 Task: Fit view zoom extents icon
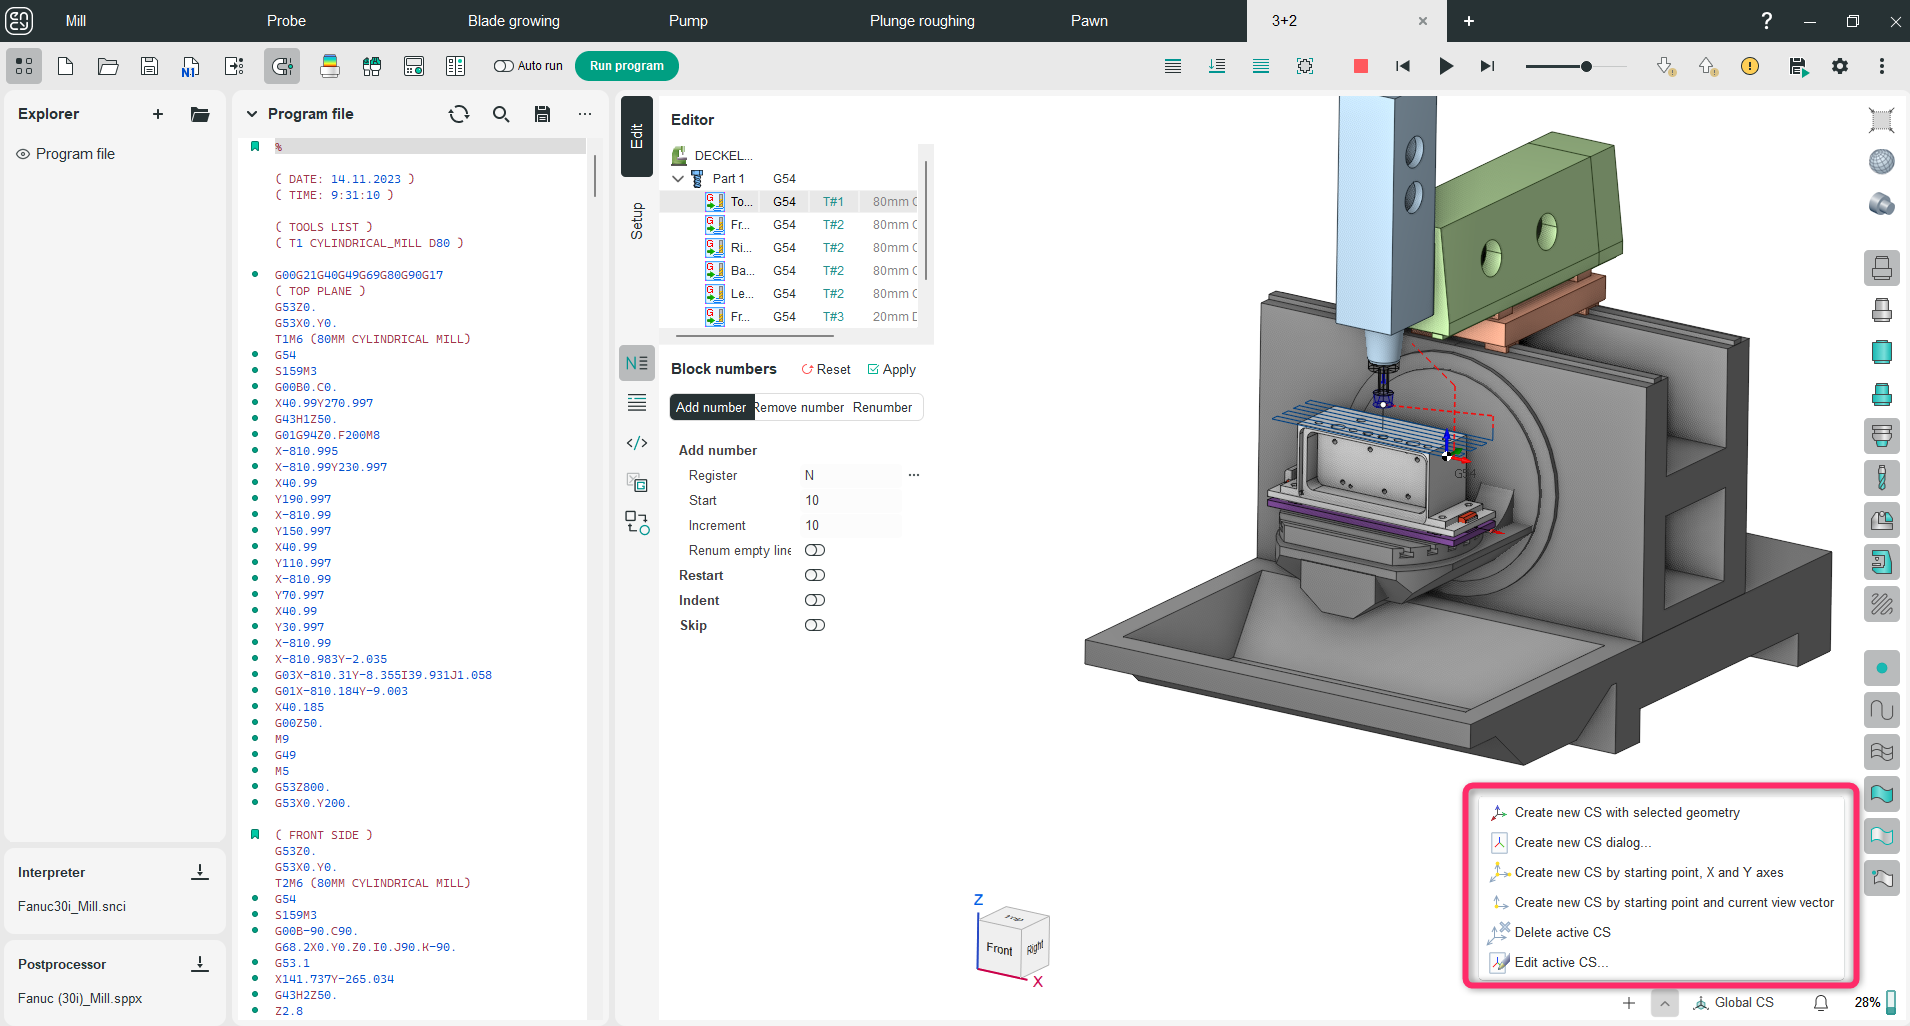pyautogui.click(x=1882, y=120)
